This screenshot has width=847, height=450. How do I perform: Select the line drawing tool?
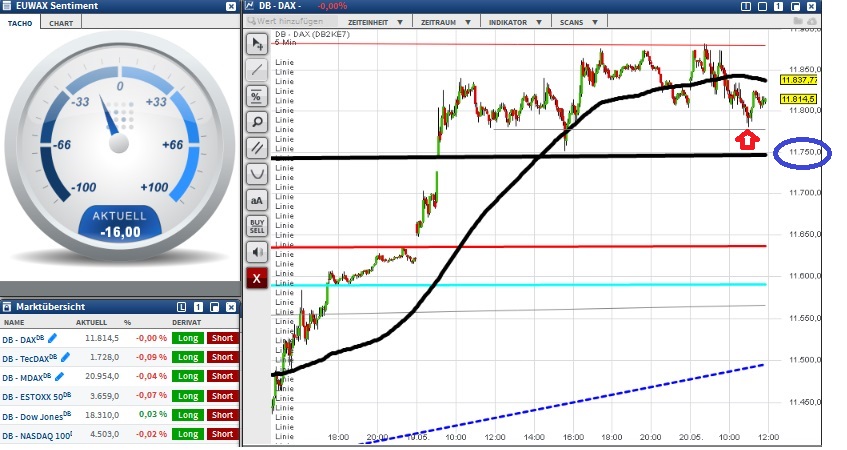click(257, 70)
